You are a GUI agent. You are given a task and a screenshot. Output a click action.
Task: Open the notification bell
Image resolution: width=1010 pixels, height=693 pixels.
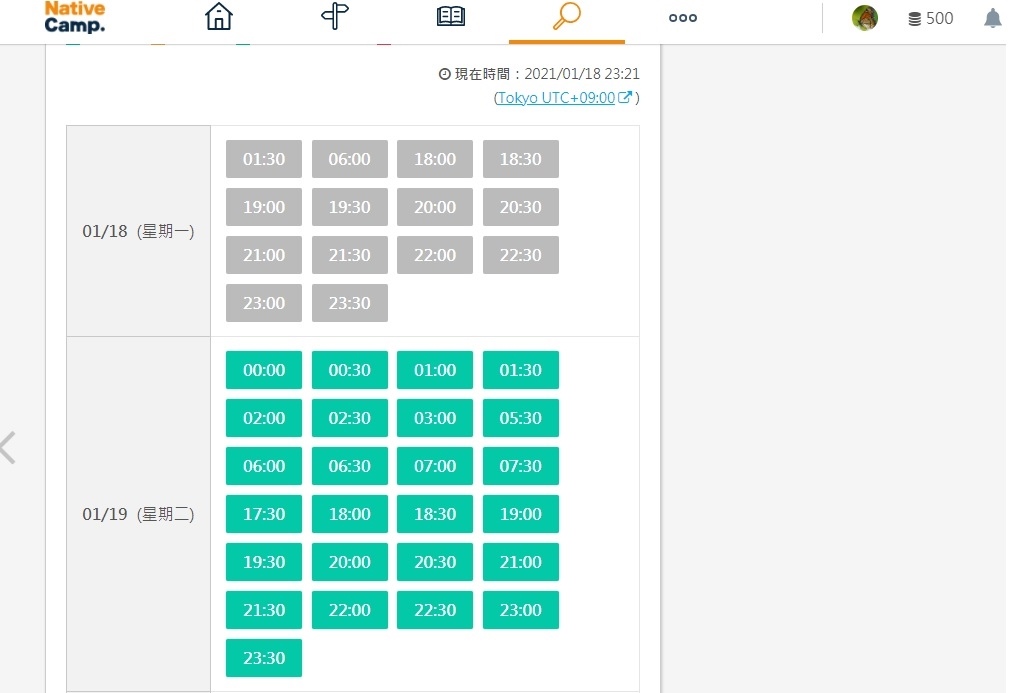(992, 18)
